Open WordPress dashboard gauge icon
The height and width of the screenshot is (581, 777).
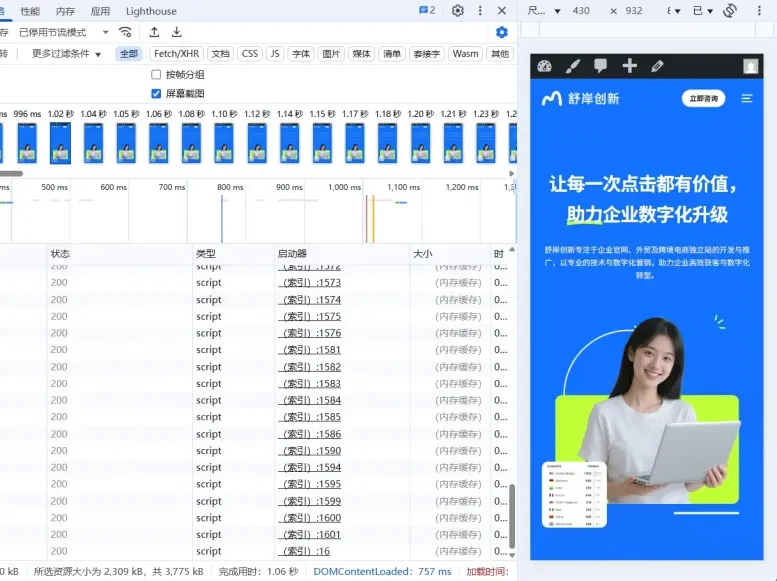point(544,66)
